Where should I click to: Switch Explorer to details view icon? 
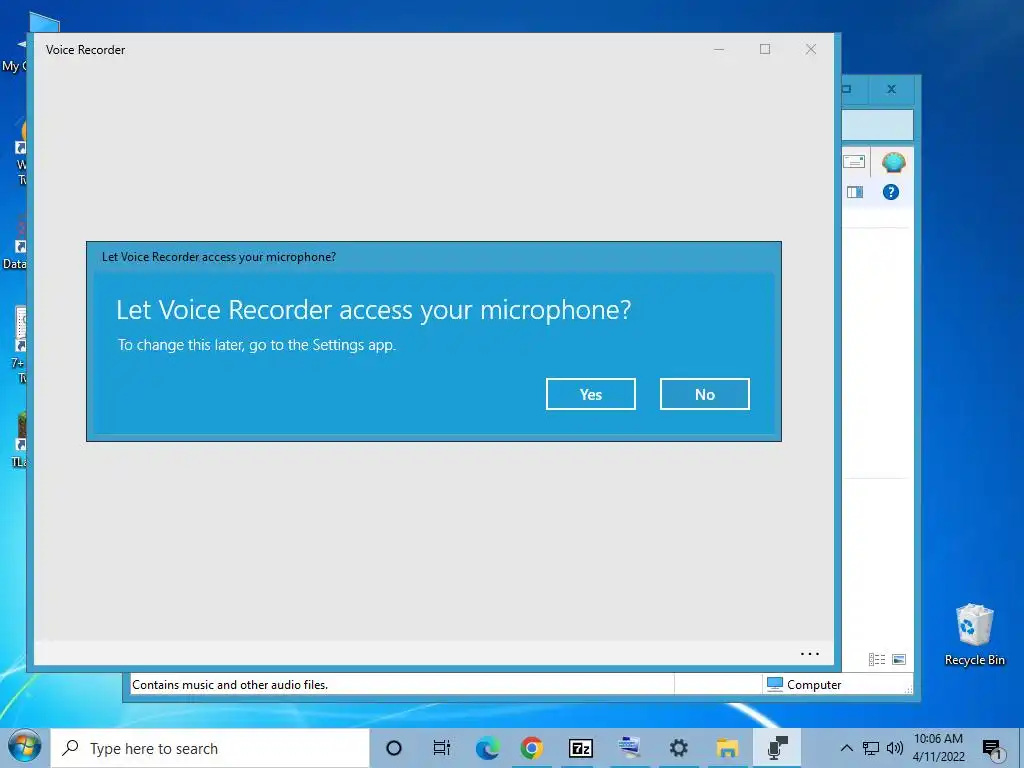coord(876,660)
